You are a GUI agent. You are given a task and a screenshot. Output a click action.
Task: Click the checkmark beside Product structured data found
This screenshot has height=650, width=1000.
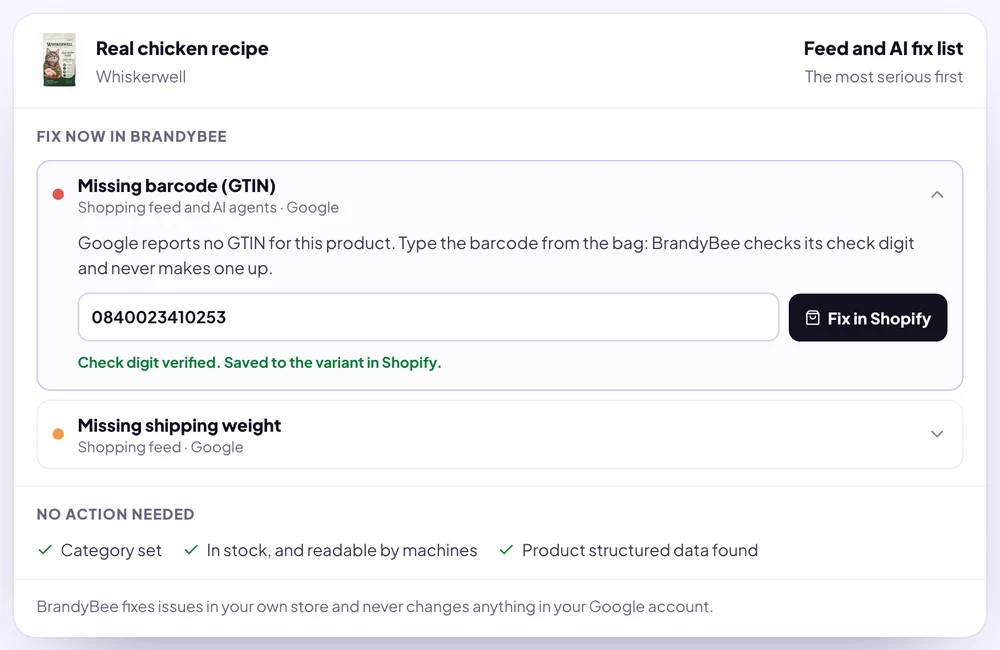click(x=506, y=550)
